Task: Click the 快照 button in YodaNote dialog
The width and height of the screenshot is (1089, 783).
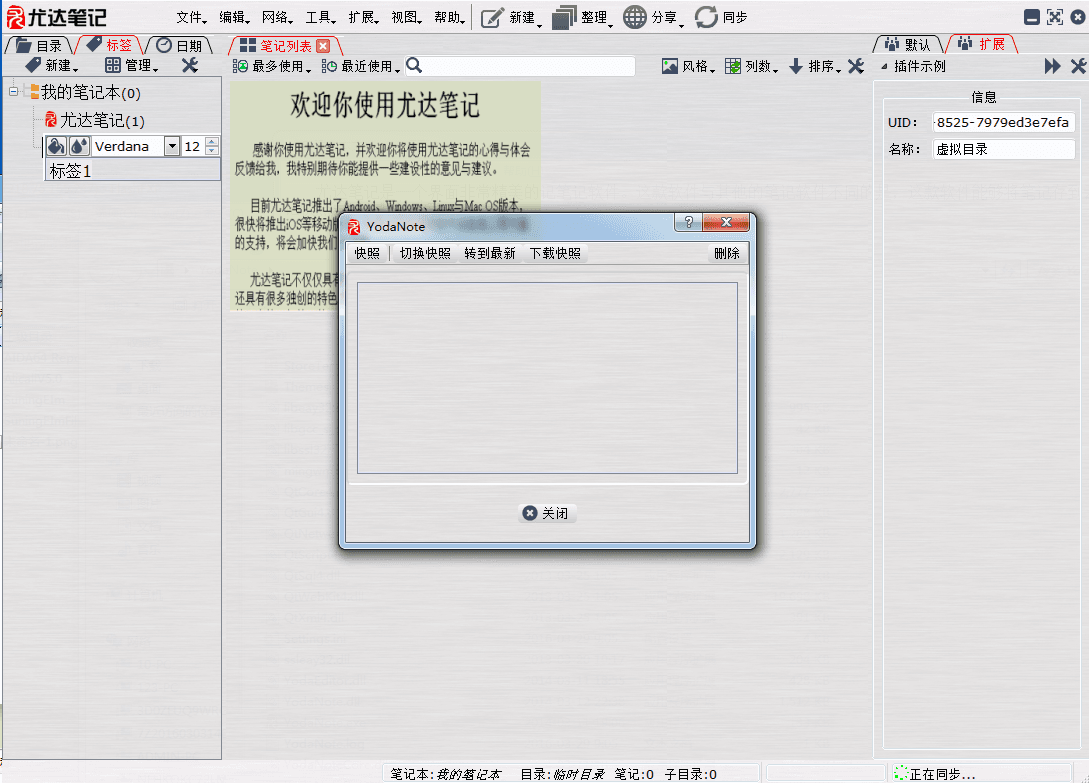Action: coord(367,254)
